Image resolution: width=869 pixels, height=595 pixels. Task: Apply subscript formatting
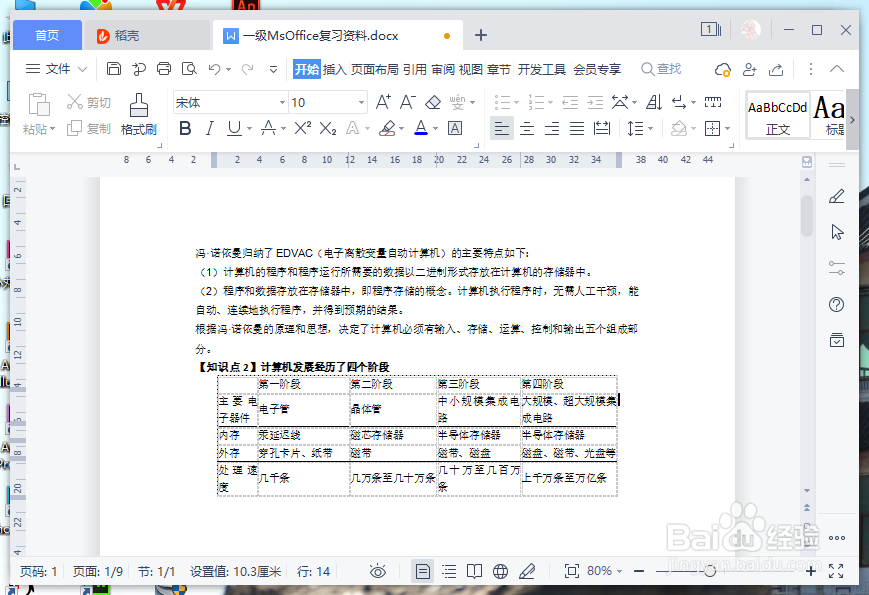[x=327, y=127]
